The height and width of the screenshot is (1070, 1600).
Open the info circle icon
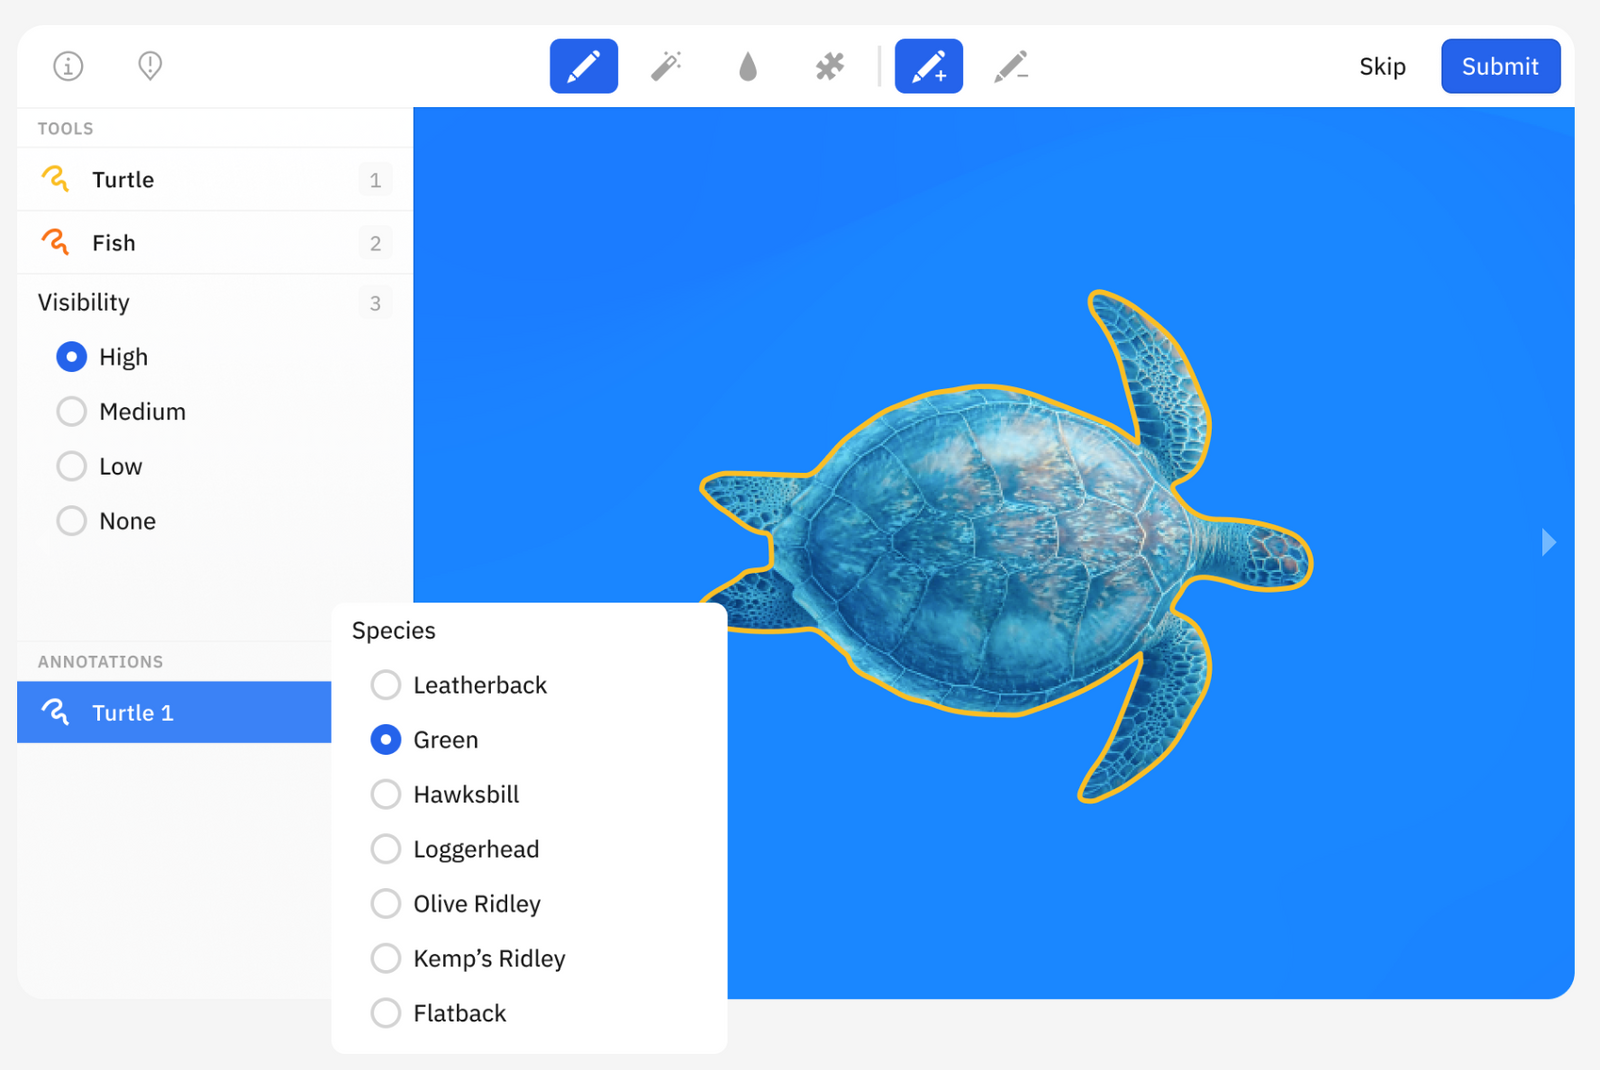pyautogui.click(x=68, y=67)
